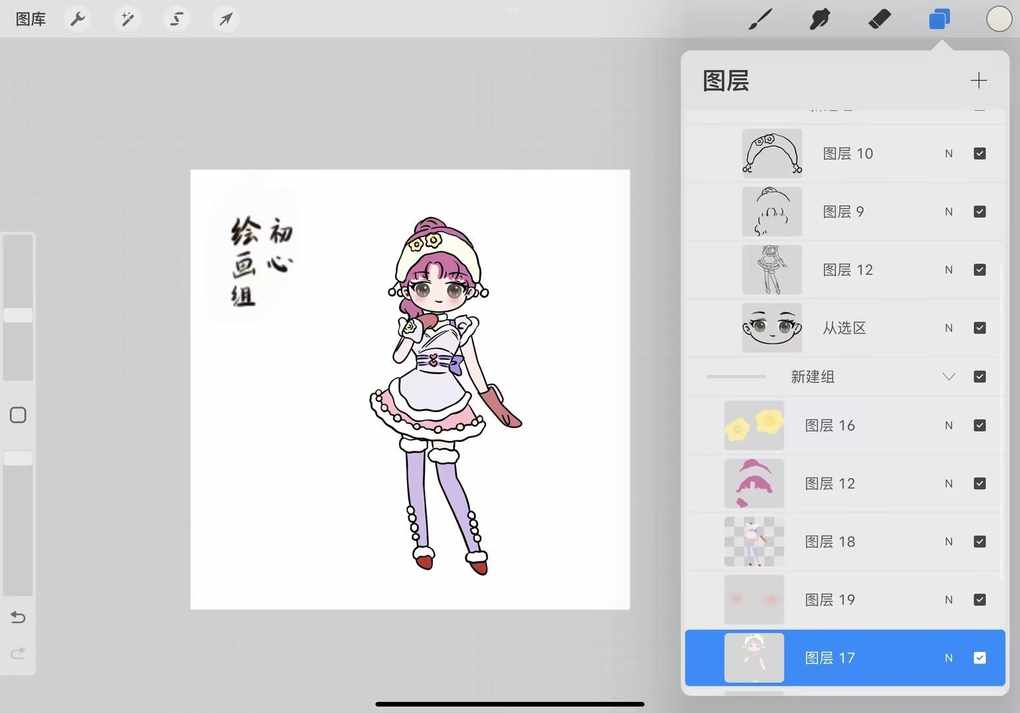Select the thumbnail of highlighted 图层 17
The image size is (1020, 713).
(754, 658)
